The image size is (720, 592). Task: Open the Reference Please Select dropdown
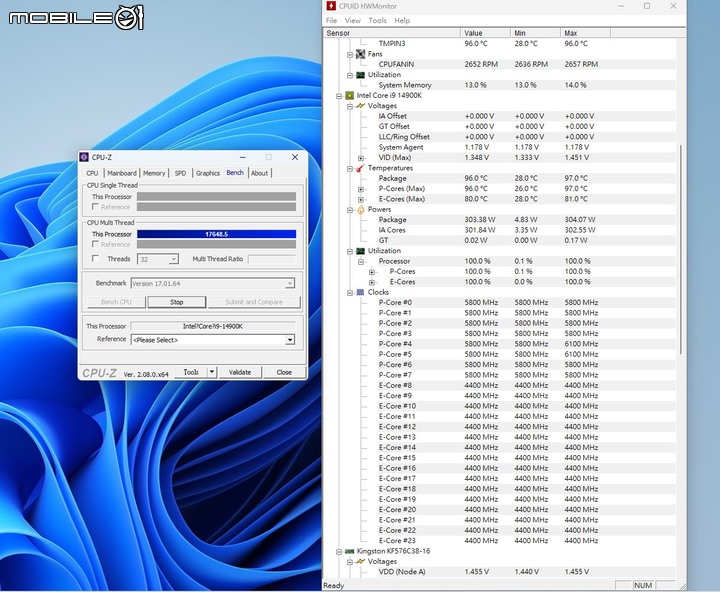pyautogui.click(x=290, y=340)
